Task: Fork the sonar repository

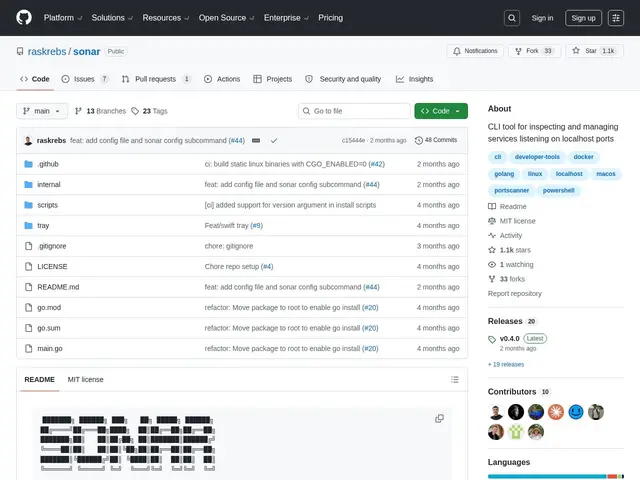Action: (x=535, y=51)
